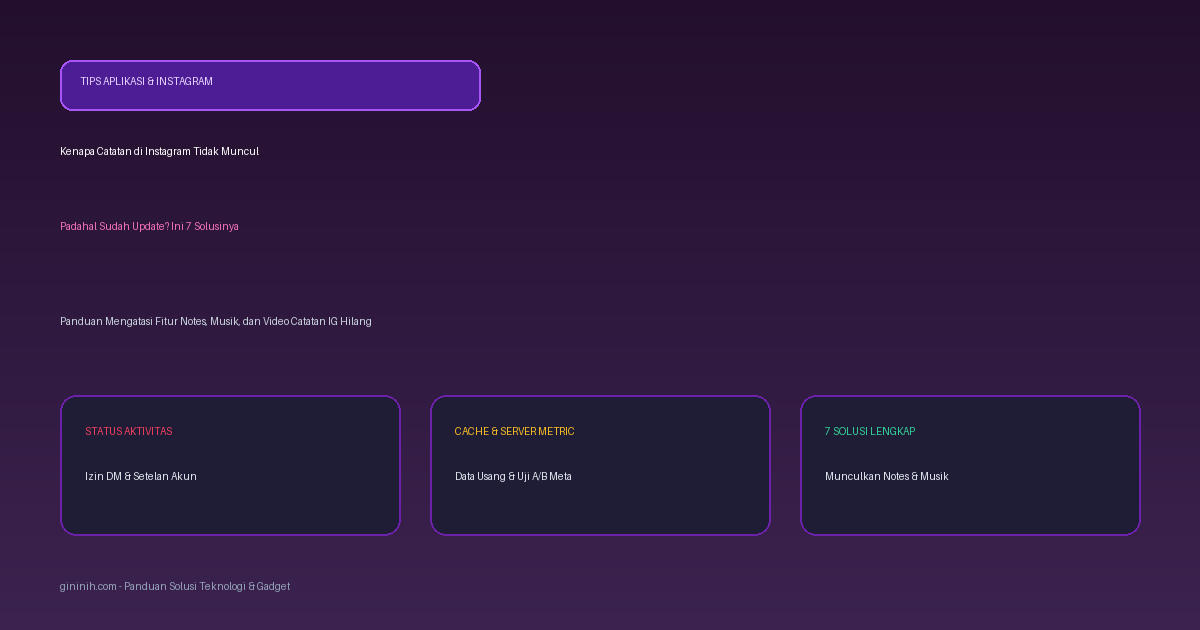Select Munculkan Notes & Musik text

[x=886, y=476]
